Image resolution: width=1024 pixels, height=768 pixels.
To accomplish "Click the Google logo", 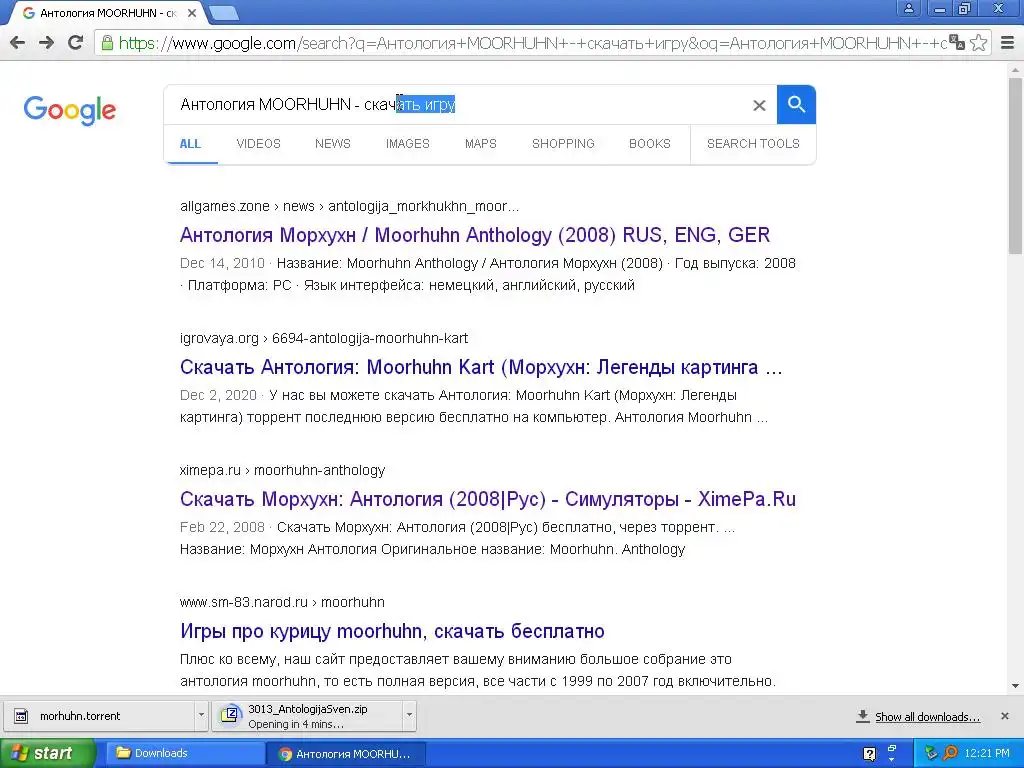I will [70, 110].
